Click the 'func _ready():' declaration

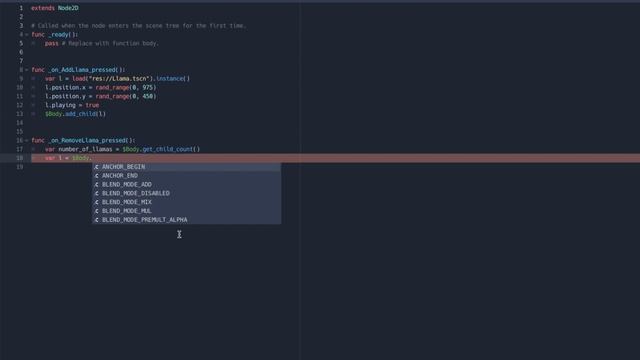tap(54, 35)
